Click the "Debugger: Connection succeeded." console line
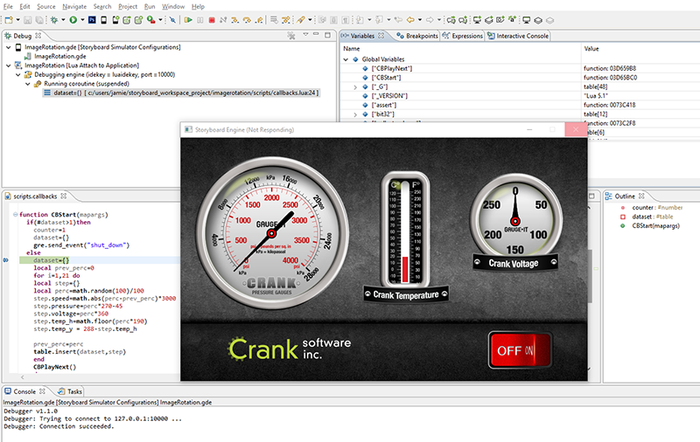This screenshot has height=442, width=700. [59, 426]
